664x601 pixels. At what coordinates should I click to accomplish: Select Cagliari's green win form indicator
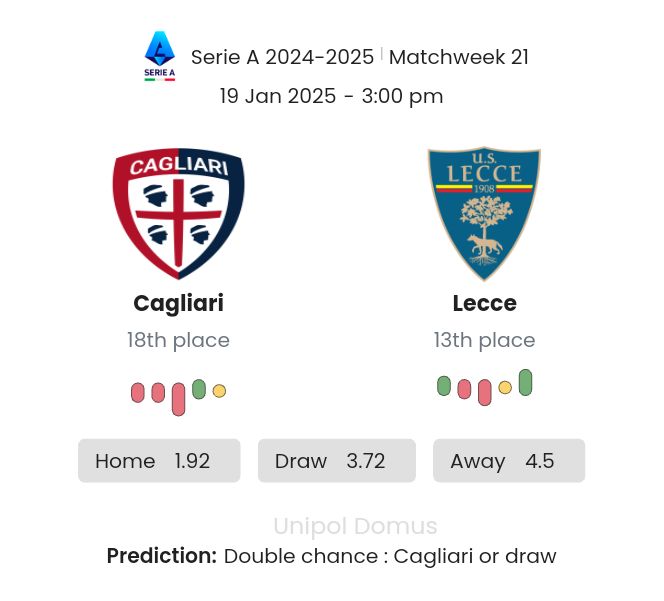tap(199, 389)
